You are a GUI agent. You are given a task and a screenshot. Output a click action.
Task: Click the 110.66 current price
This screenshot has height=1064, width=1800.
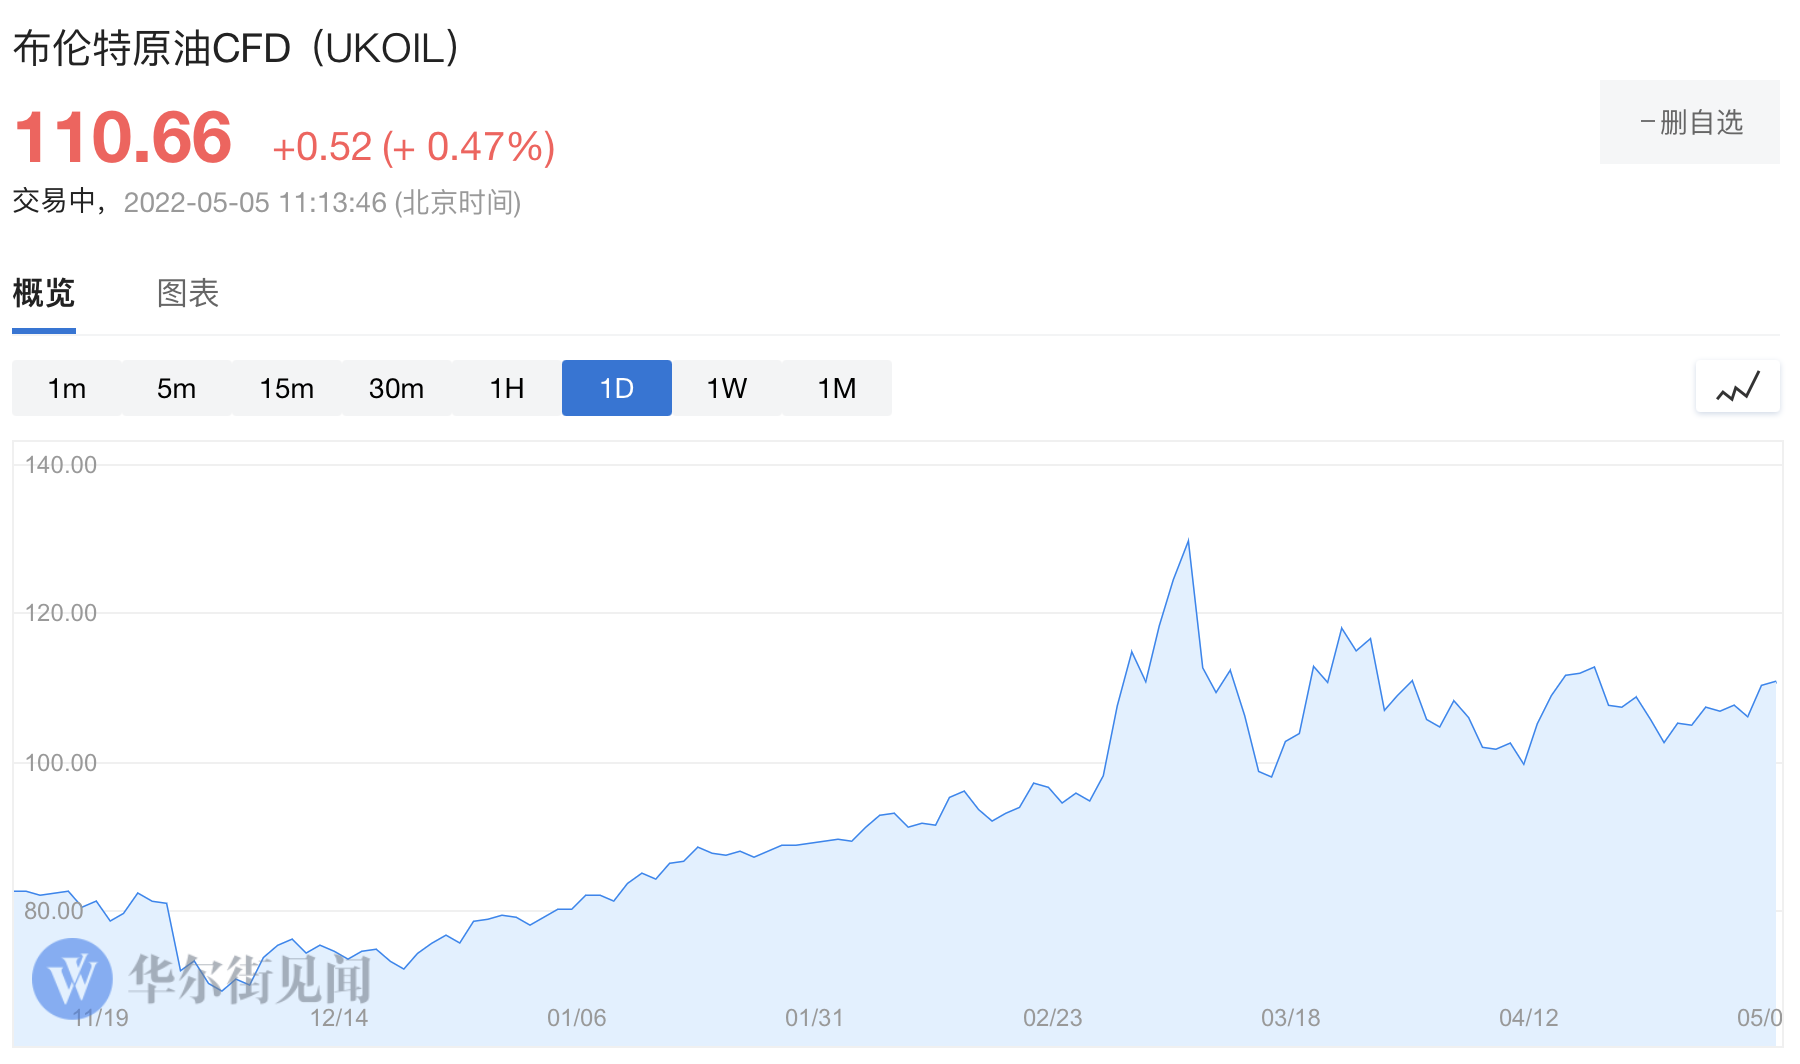pos(123,138)
